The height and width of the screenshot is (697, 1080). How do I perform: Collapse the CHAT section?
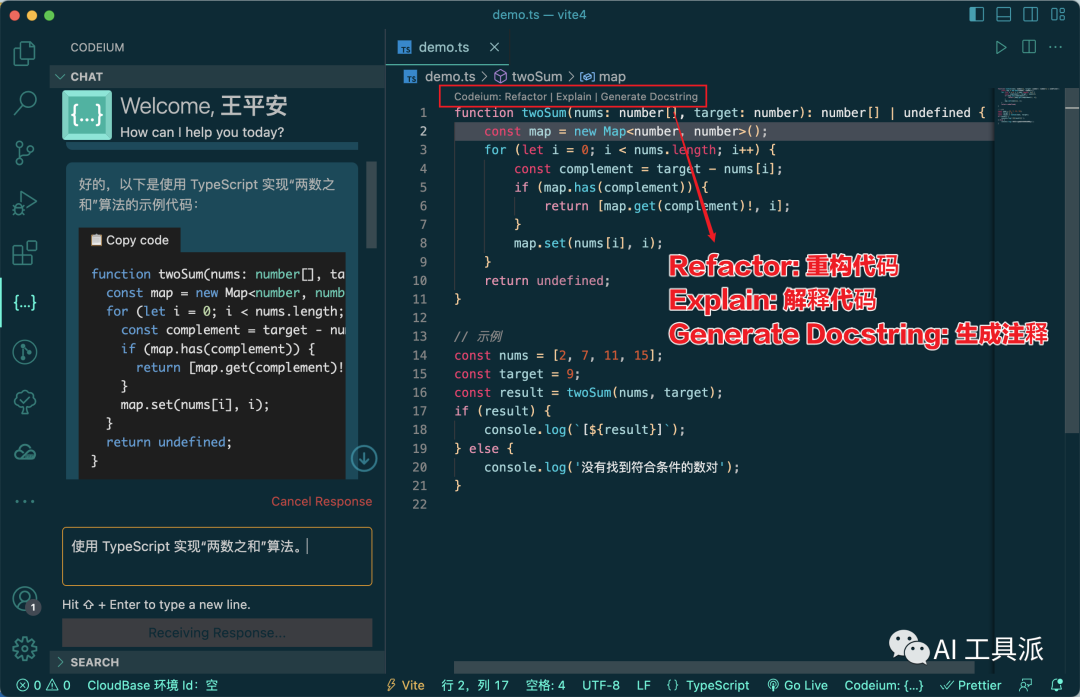pyautogui.click(x=86, y=77)
